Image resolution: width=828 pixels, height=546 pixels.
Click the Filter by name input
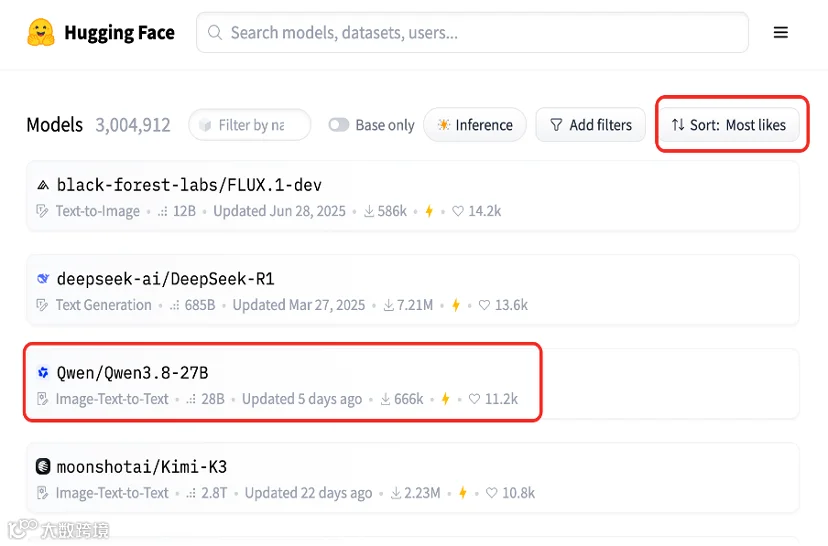point(250,125)
